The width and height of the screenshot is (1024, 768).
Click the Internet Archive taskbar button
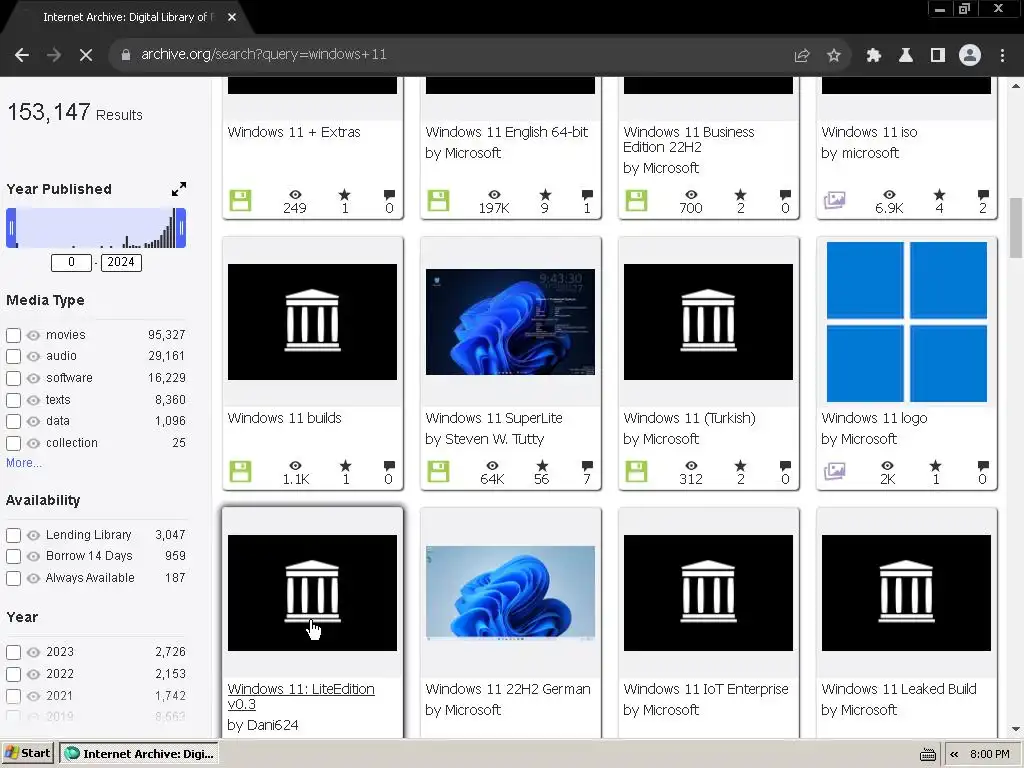point(139,754)
